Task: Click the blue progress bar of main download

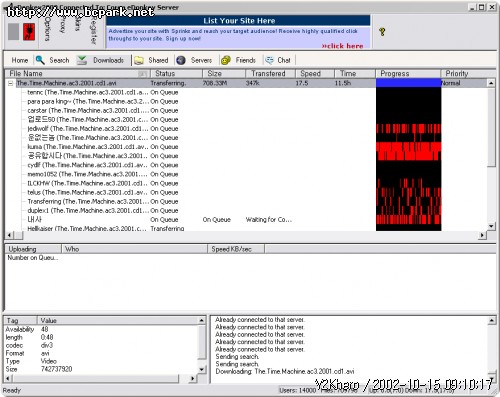Action: click(x=408, y=83)
